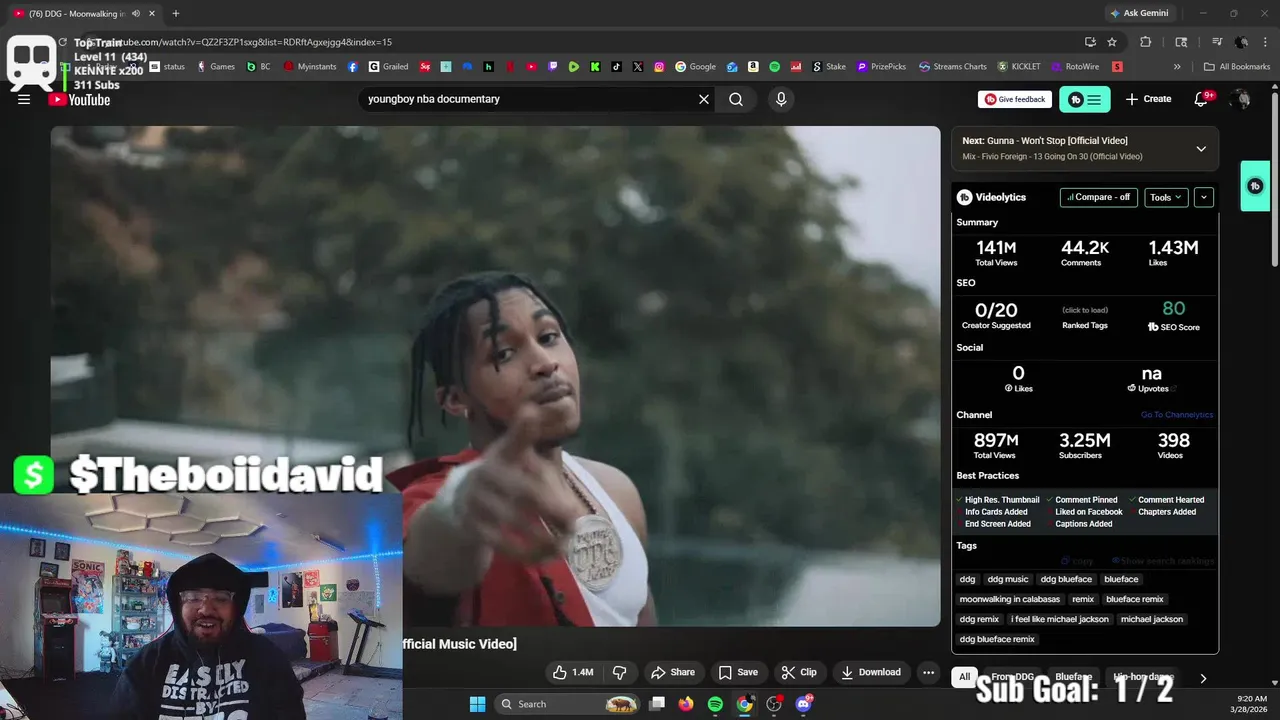Bookmark this page with star icon
1280x720 pixels.
click(1112, 42)
